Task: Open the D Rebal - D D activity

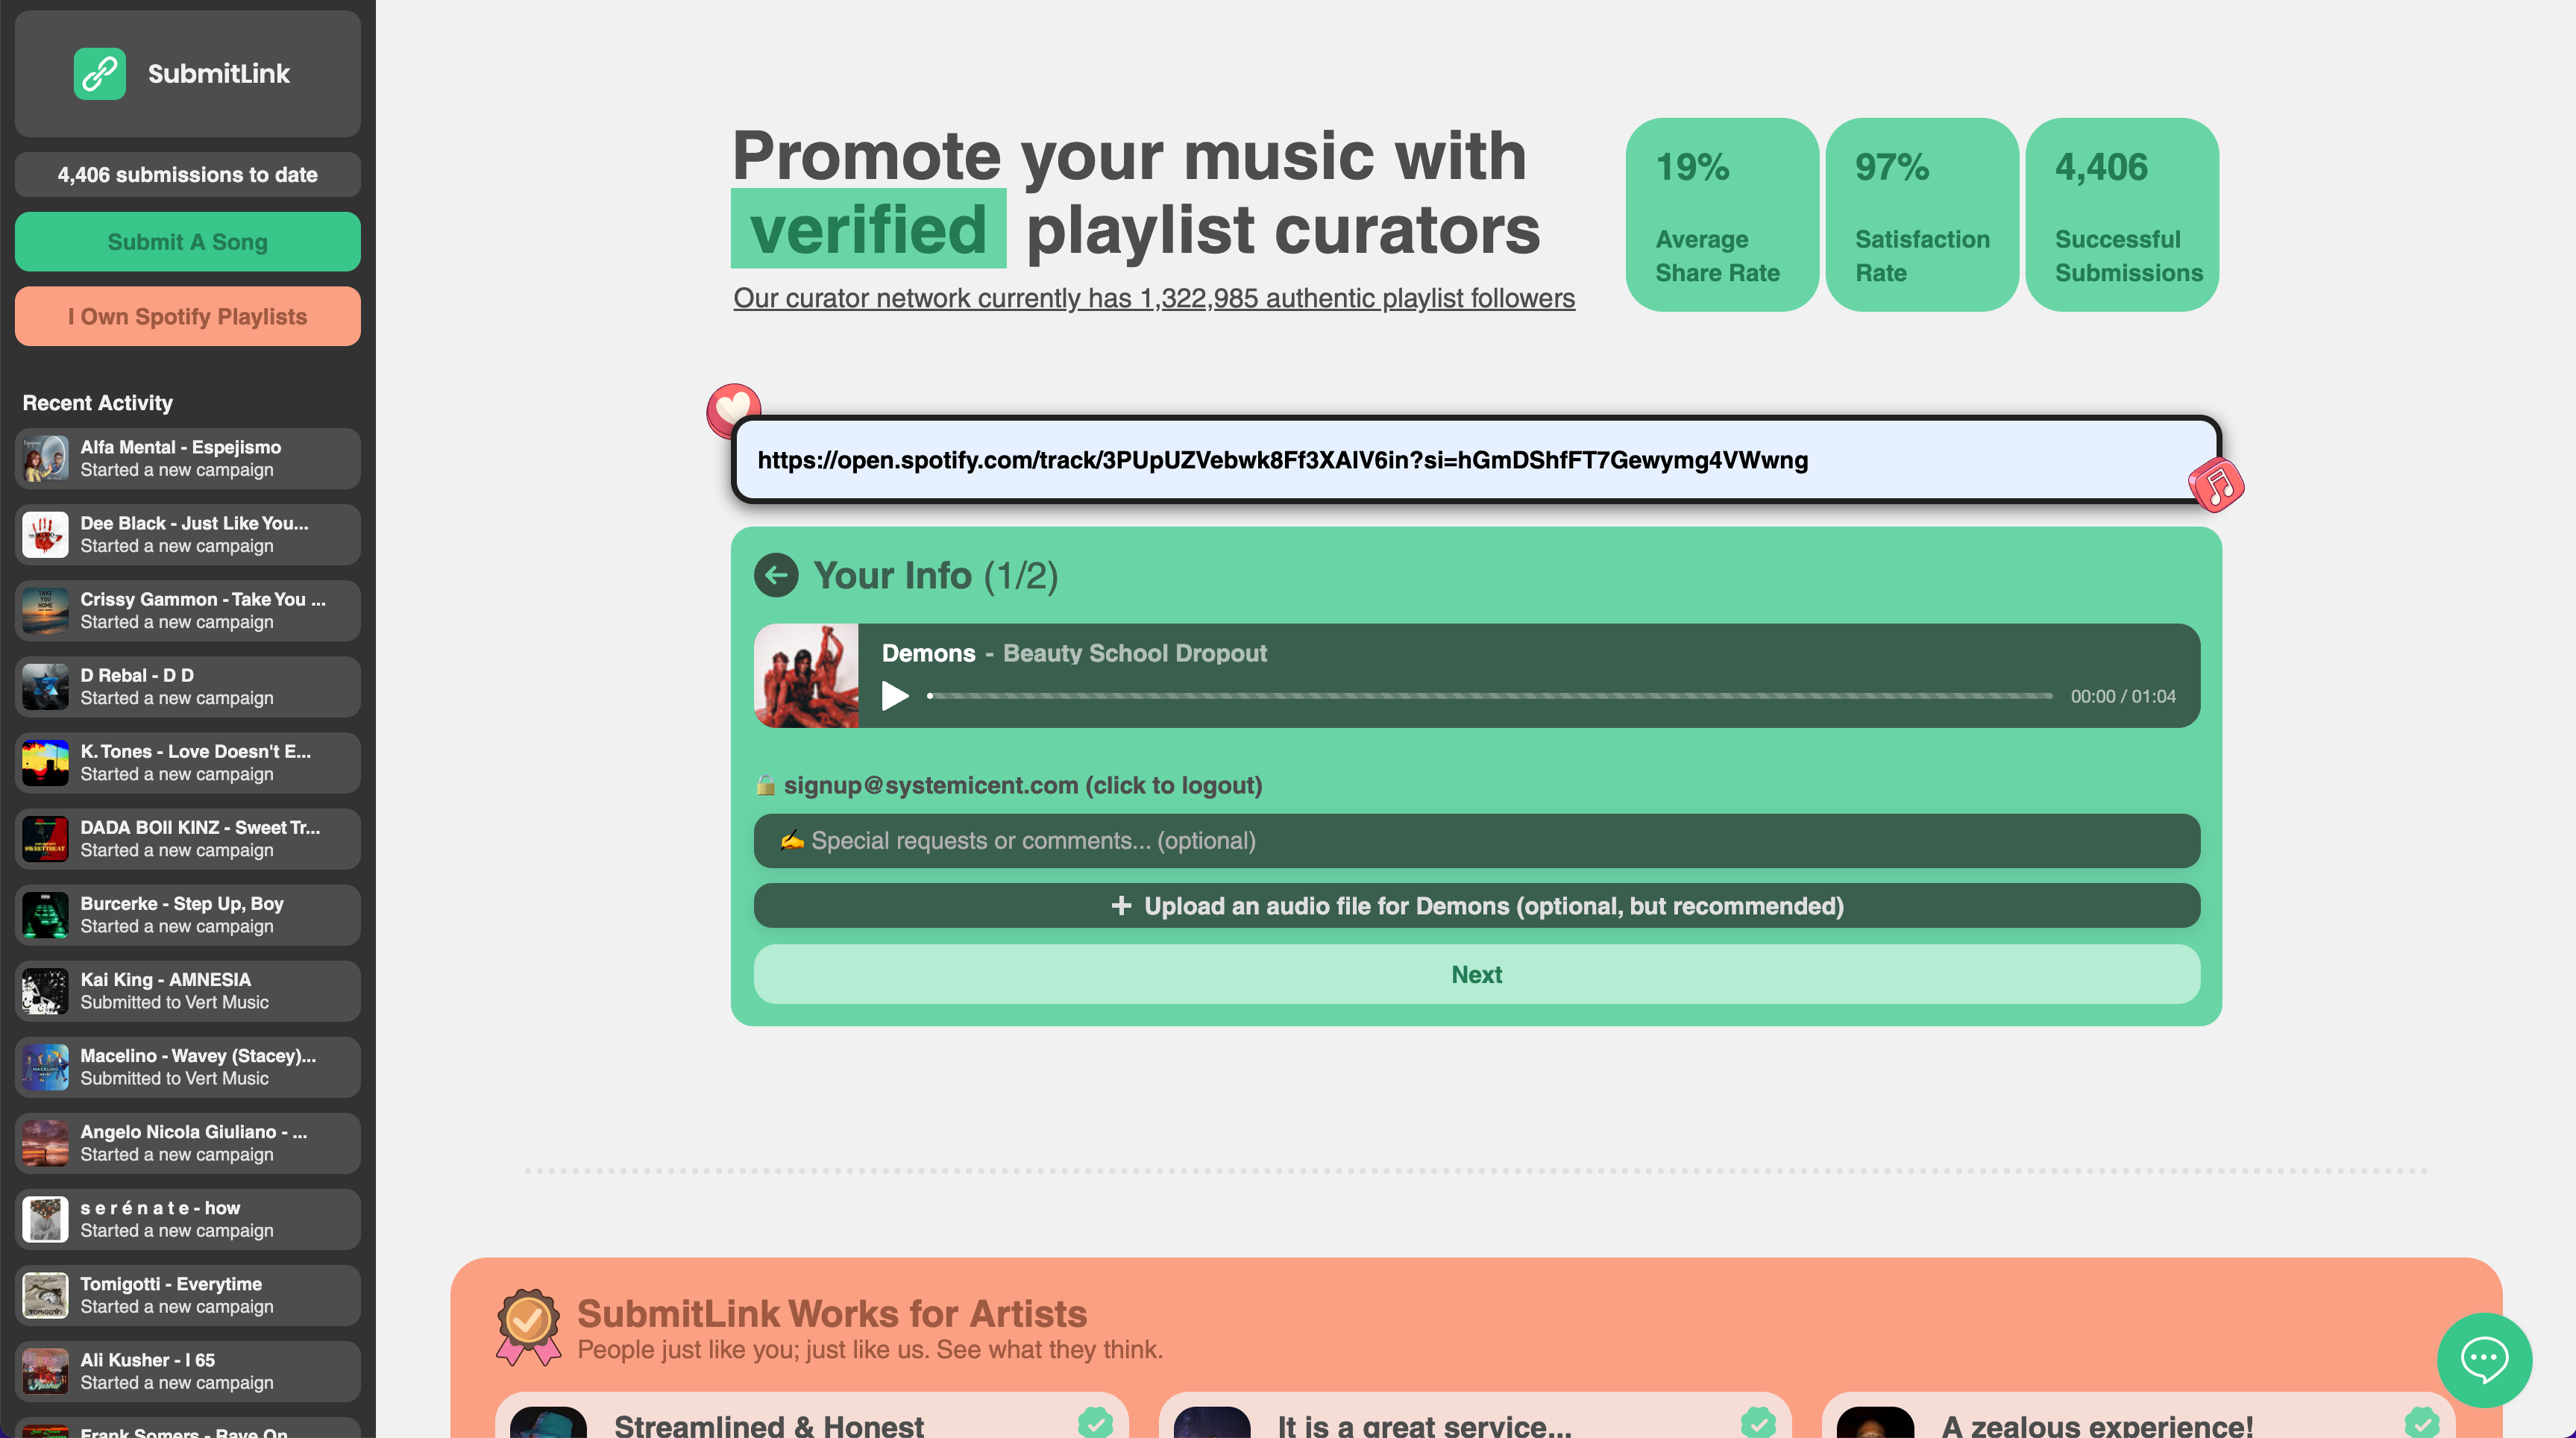Action: pyautogui.click(x=188, y=687)
